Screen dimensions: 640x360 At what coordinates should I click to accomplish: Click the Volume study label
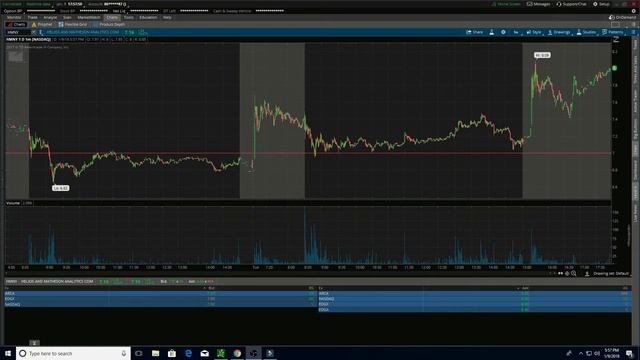(13, 203)
